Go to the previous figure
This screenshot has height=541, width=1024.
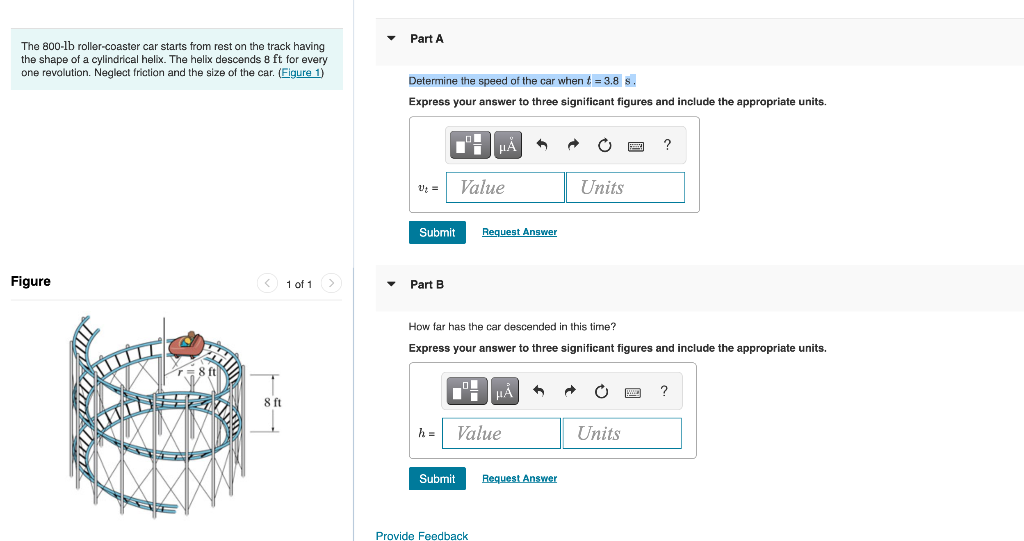pyautogui.click(x=267, y=284)
